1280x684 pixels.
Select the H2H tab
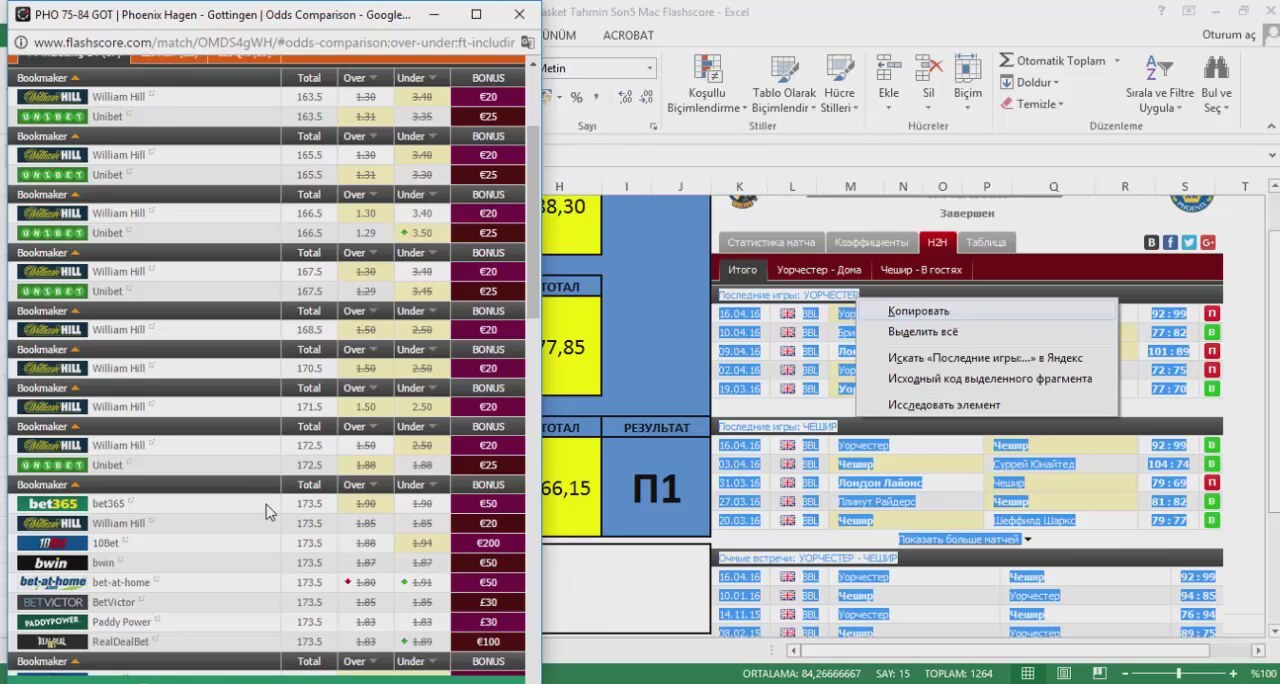pos(937,242)
